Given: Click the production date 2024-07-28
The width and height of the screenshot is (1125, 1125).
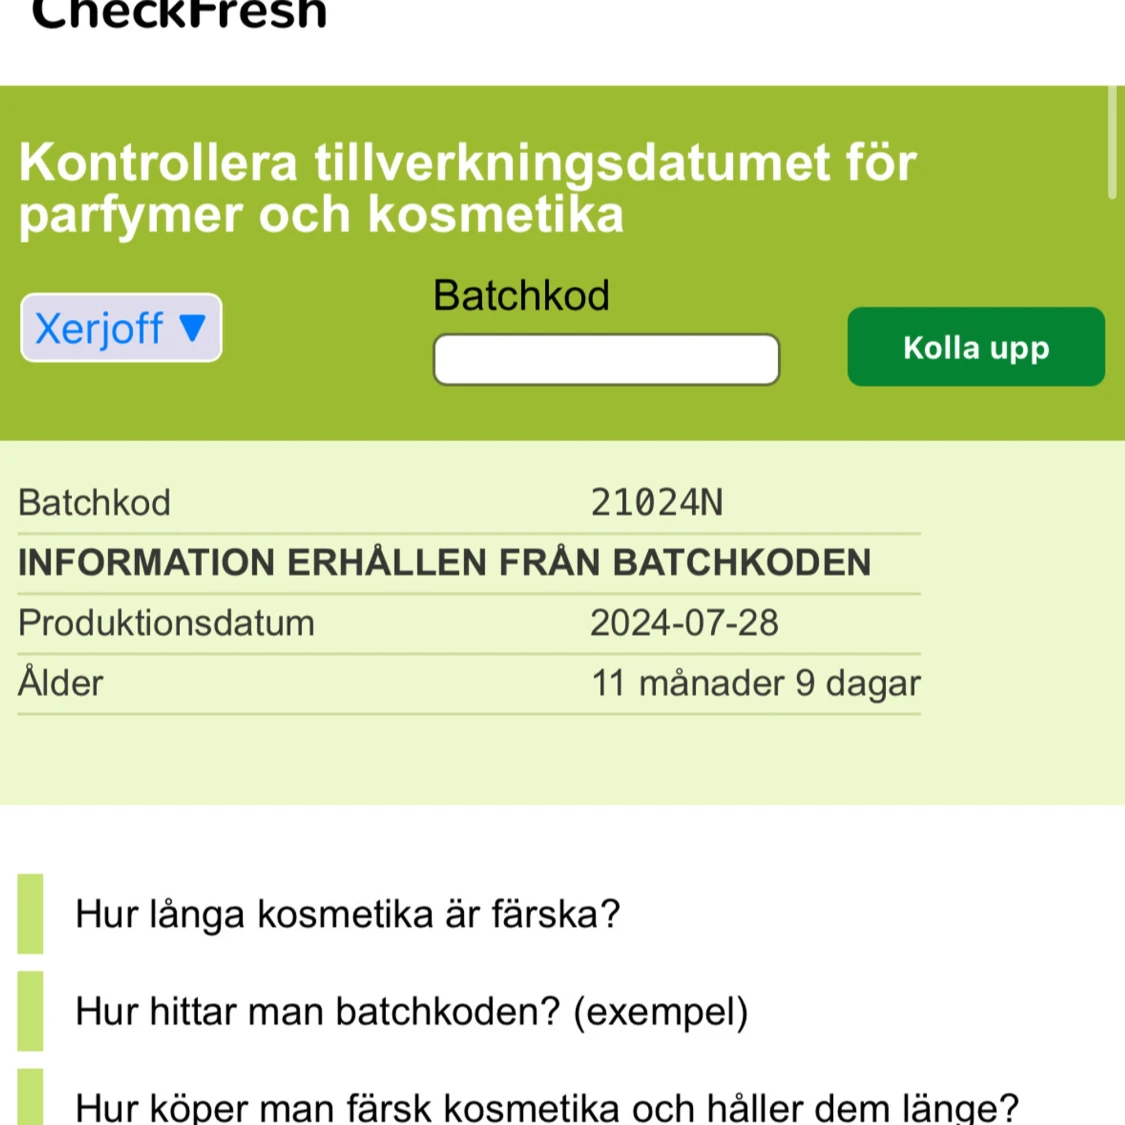Looking at the screenshot, I should [x=684, y=623].
